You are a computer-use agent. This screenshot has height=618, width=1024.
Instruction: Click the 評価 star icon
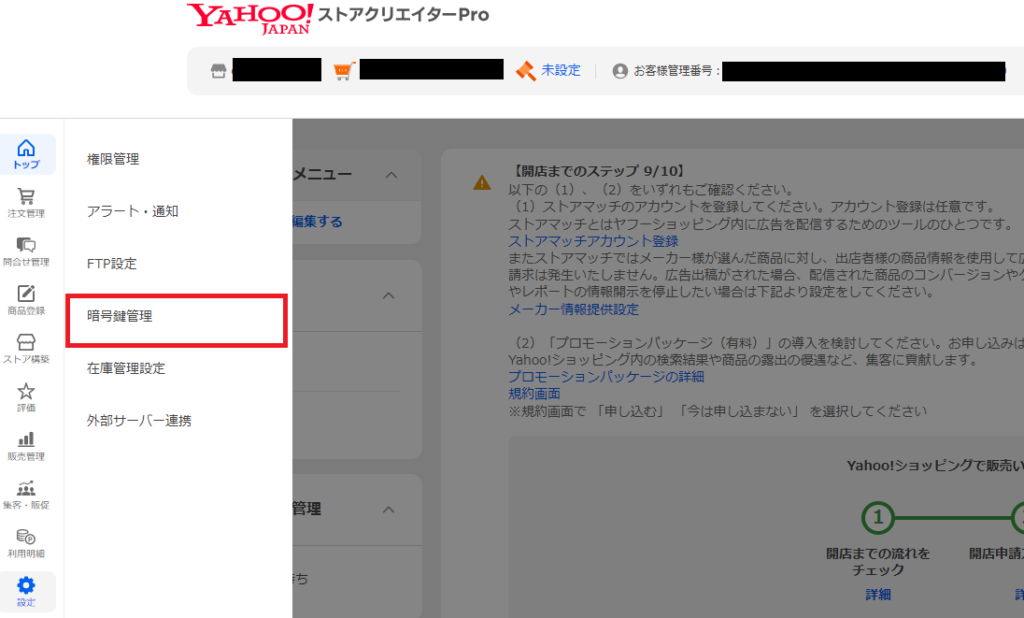pos(27,395)
